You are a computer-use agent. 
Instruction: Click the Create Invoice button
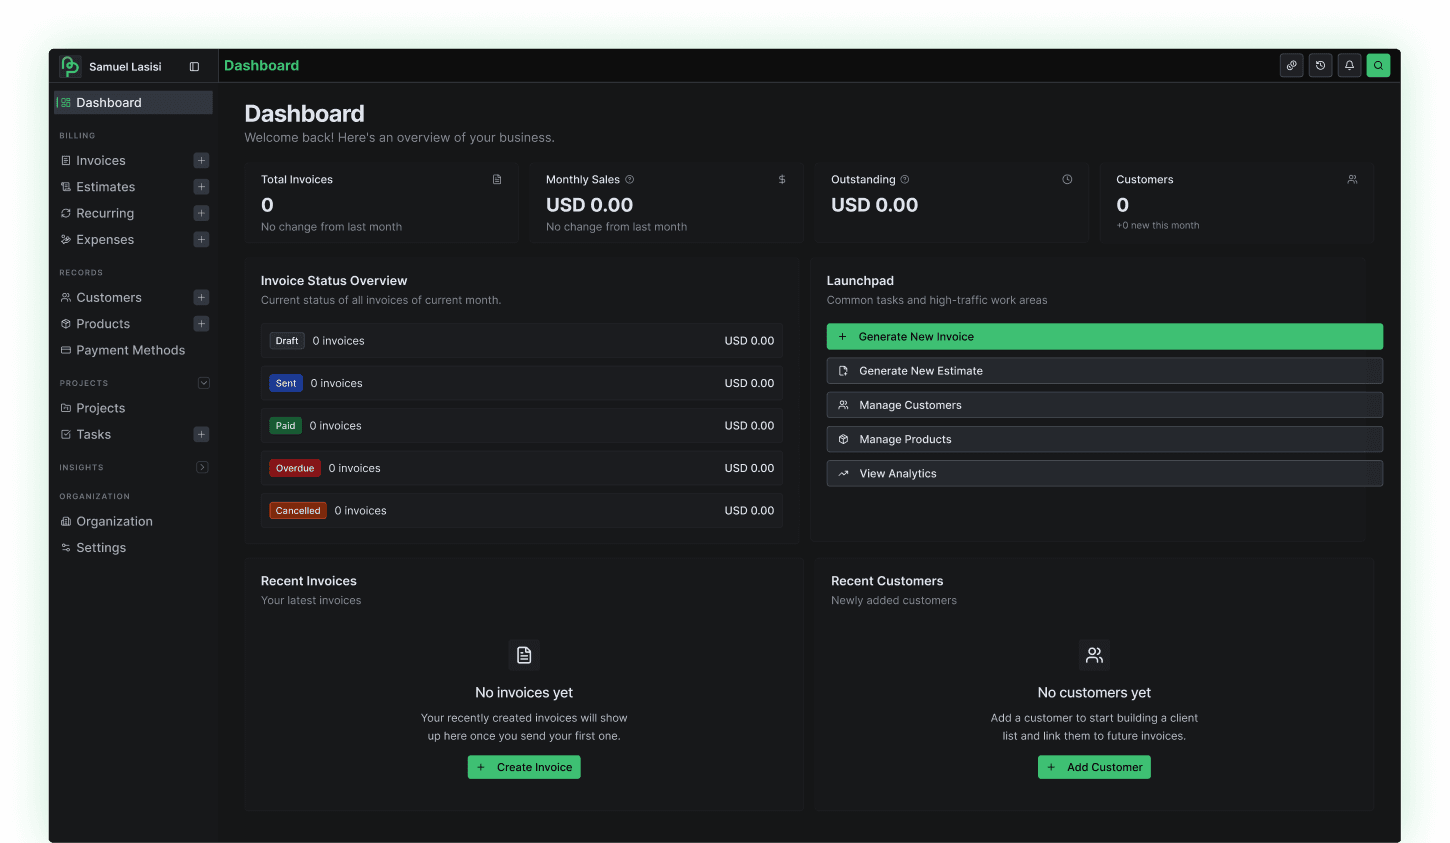pyautogui.click(x=524, y=767)
